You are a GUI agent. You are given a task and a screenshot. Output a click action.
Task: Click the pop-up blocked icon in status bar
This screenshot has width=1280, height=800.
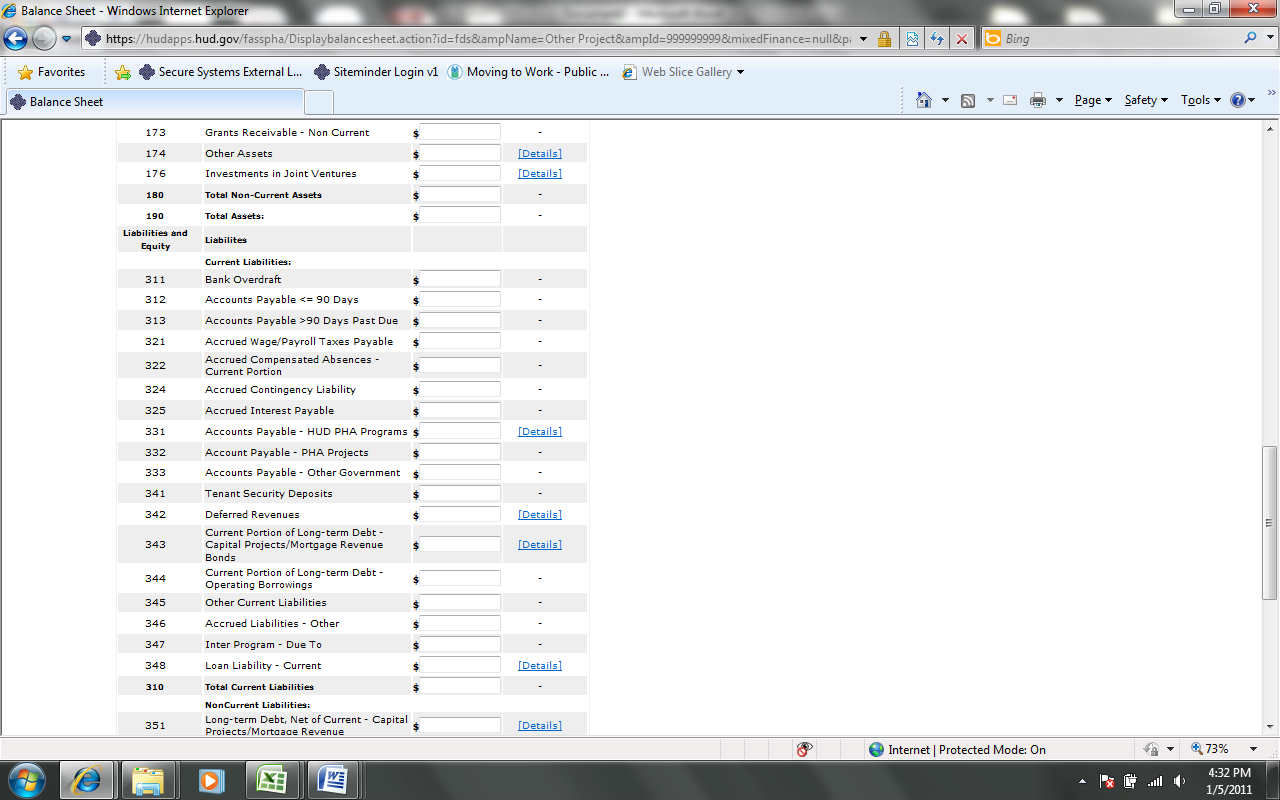click(804, 749)
